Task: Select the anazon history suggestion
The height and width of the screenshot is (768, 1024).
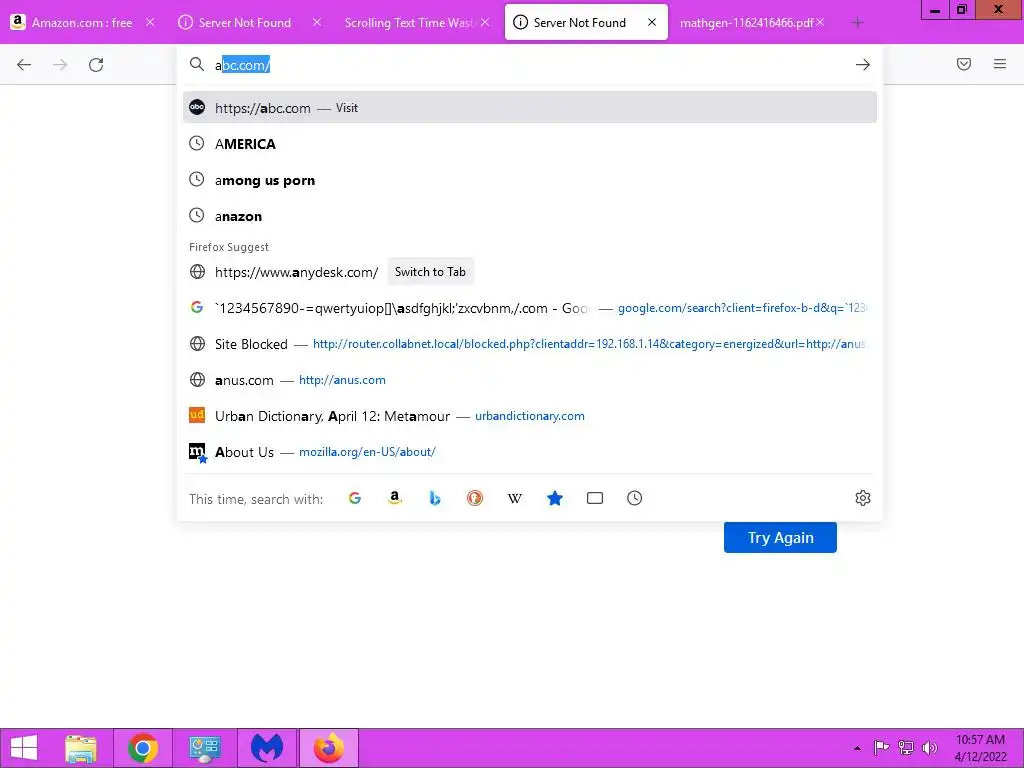Action: (530, 216)
